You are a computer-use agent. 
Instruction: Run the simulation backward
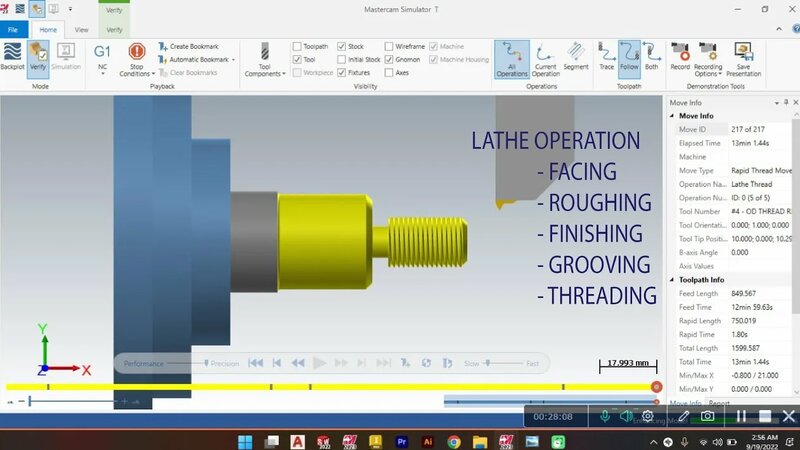tap(298, 363)
